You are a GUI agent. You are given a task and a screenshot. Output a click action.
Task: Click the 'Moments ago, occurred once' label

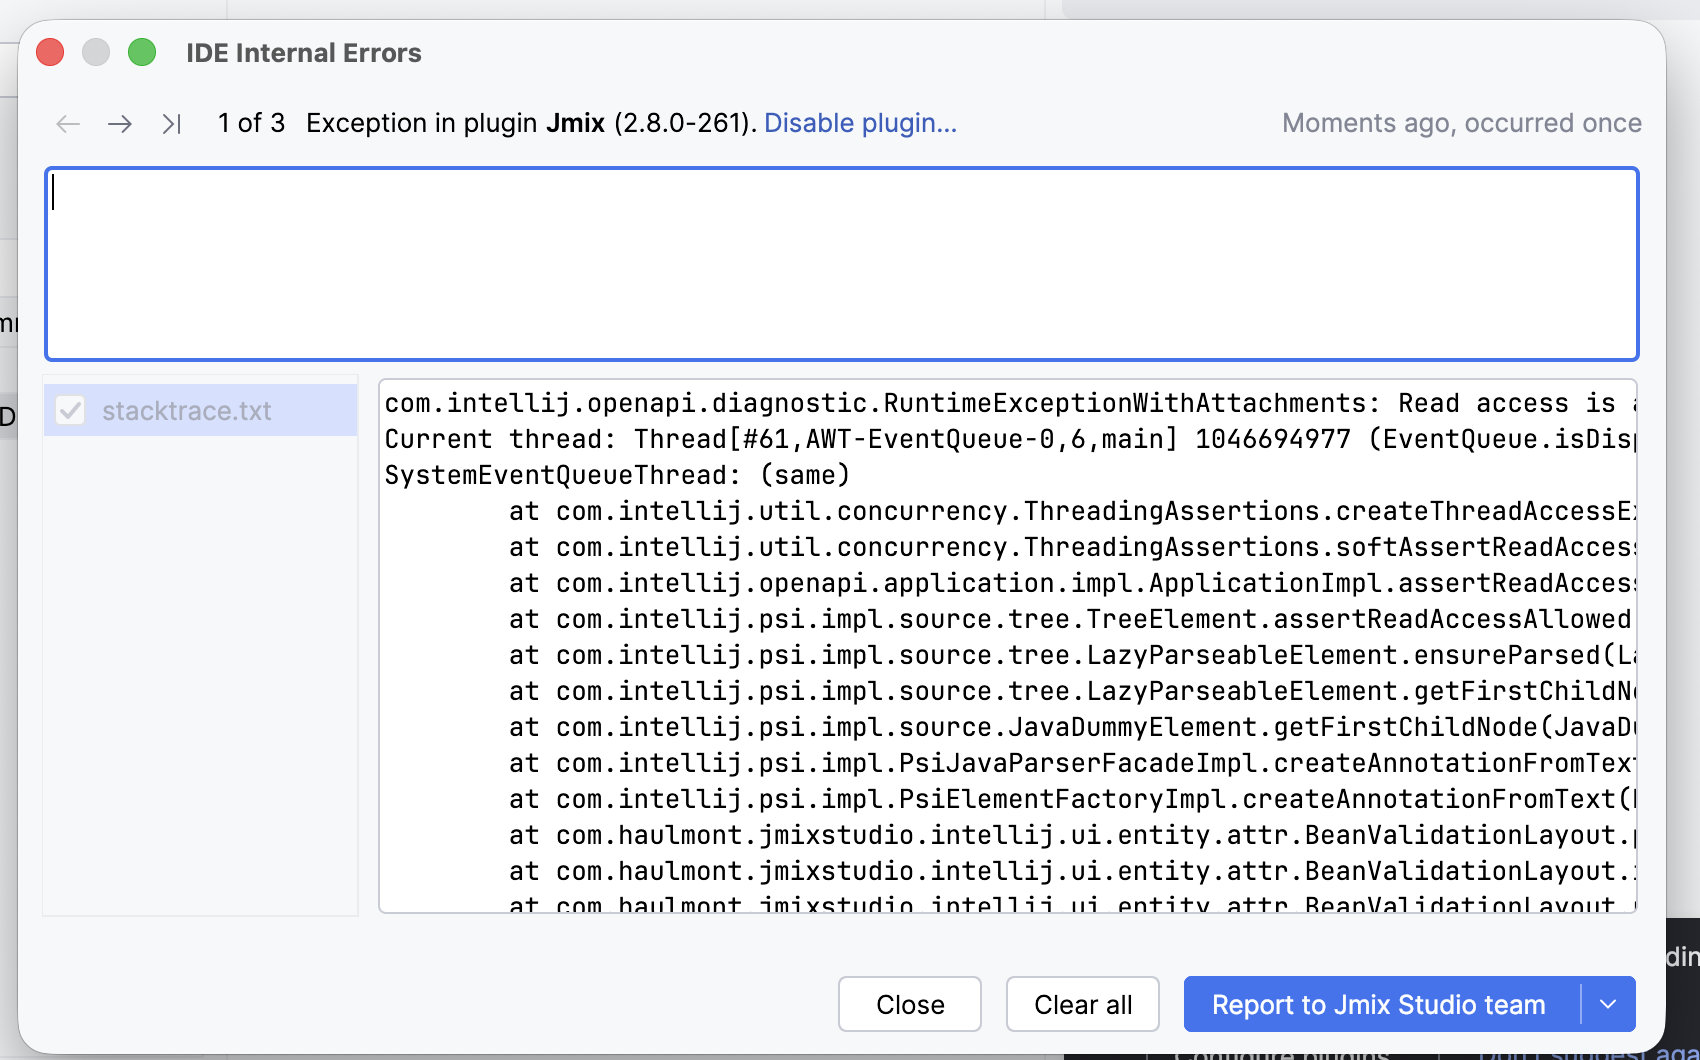tap(1461, 123)
